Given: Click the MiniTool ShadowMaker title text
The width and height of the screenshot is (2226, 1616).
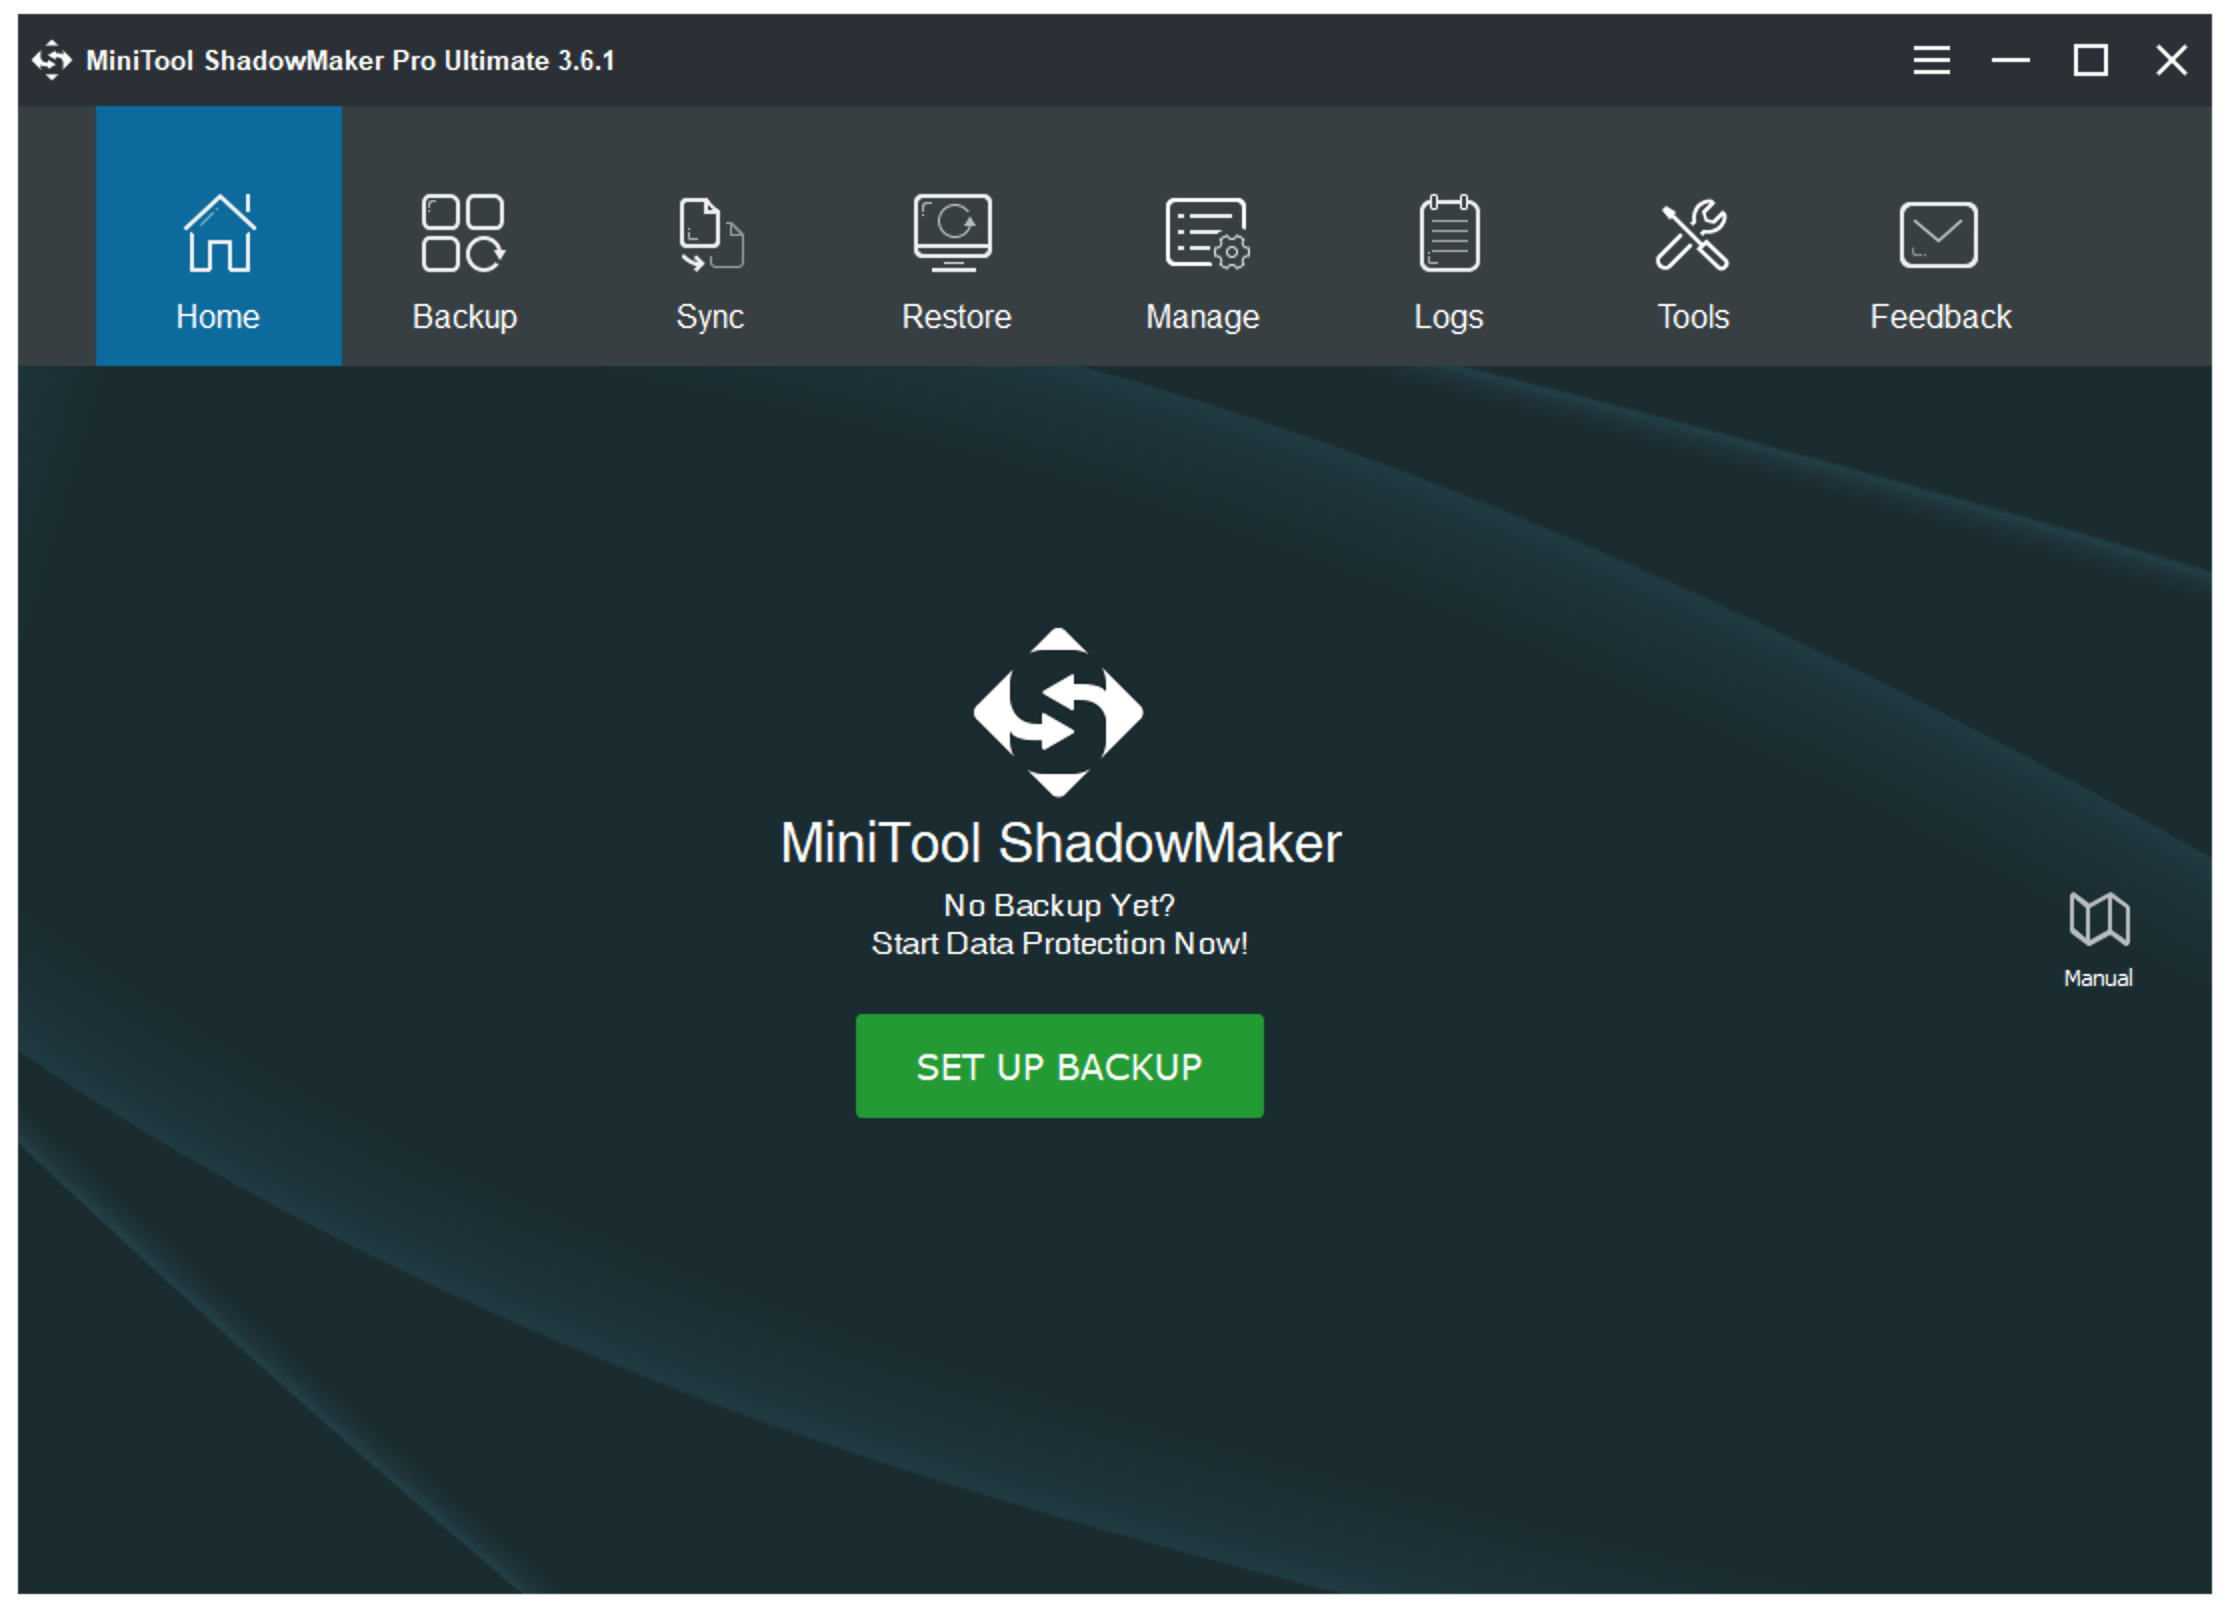Looking at the screenshot, I should point(1060,841).
